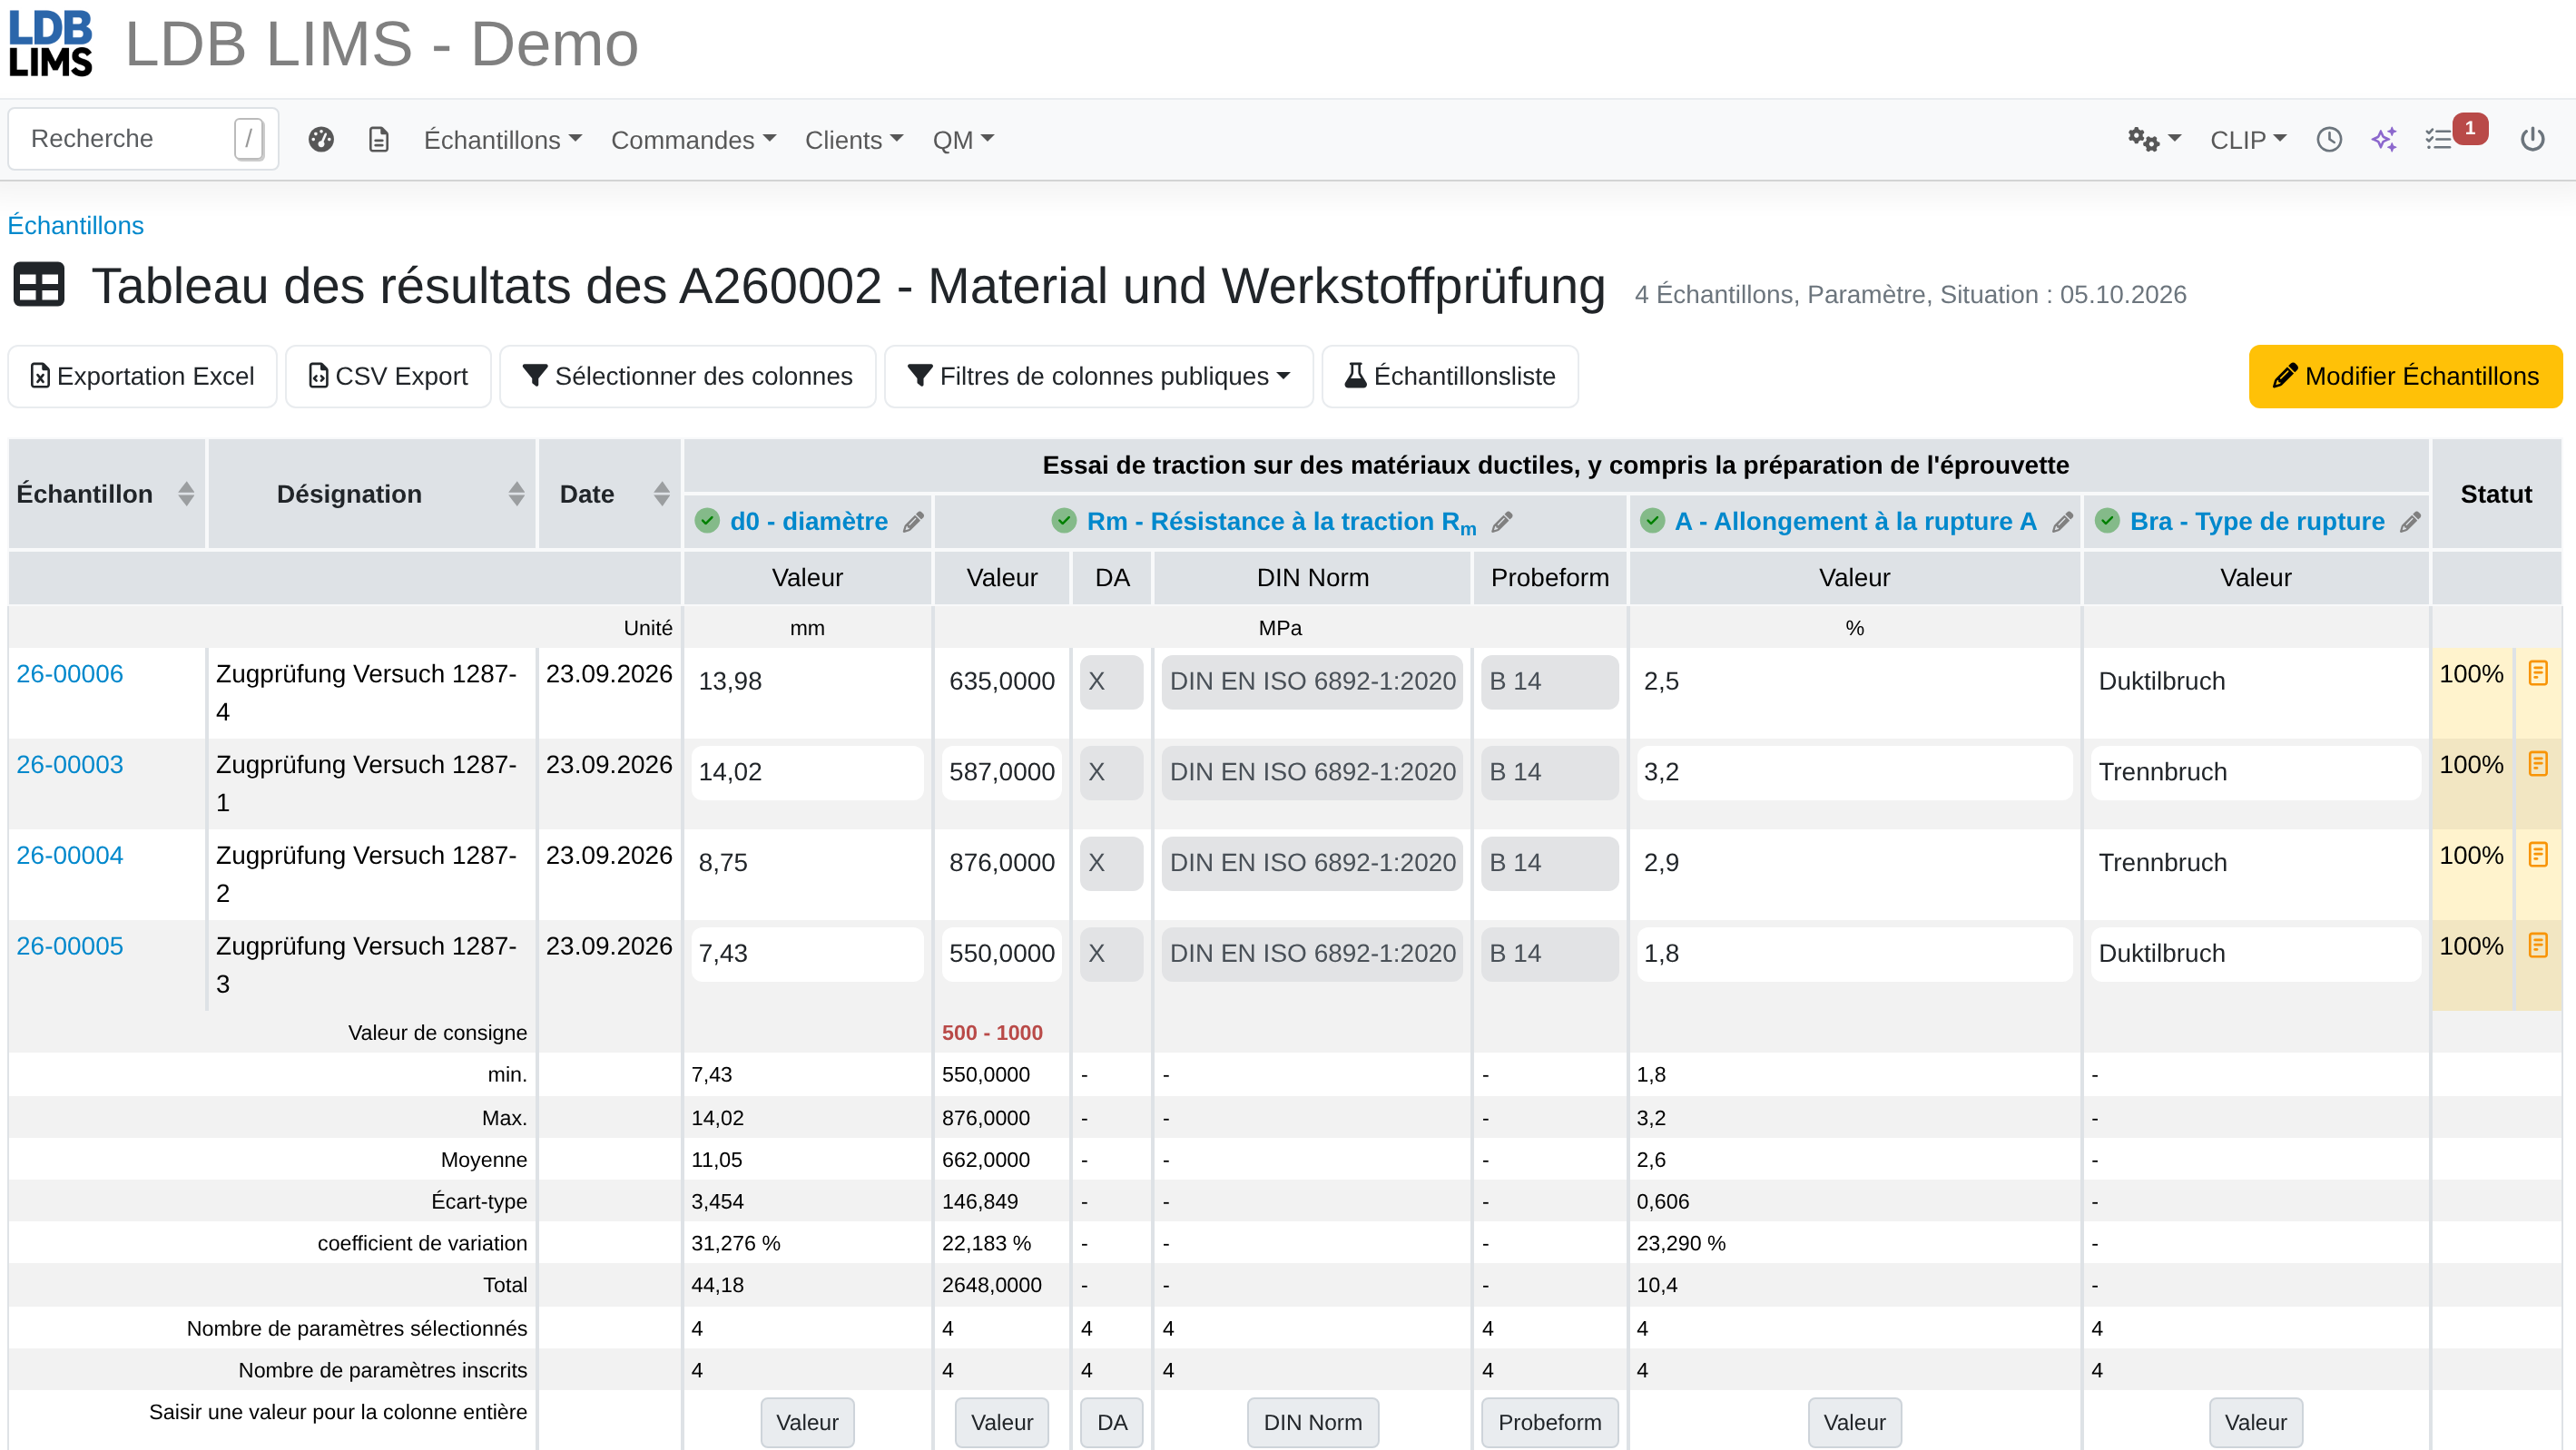This screenshot has height=1450, width=2576.
Task: Edit the A - Allongement parameter pencil
Action: (x=2062, y=522)
